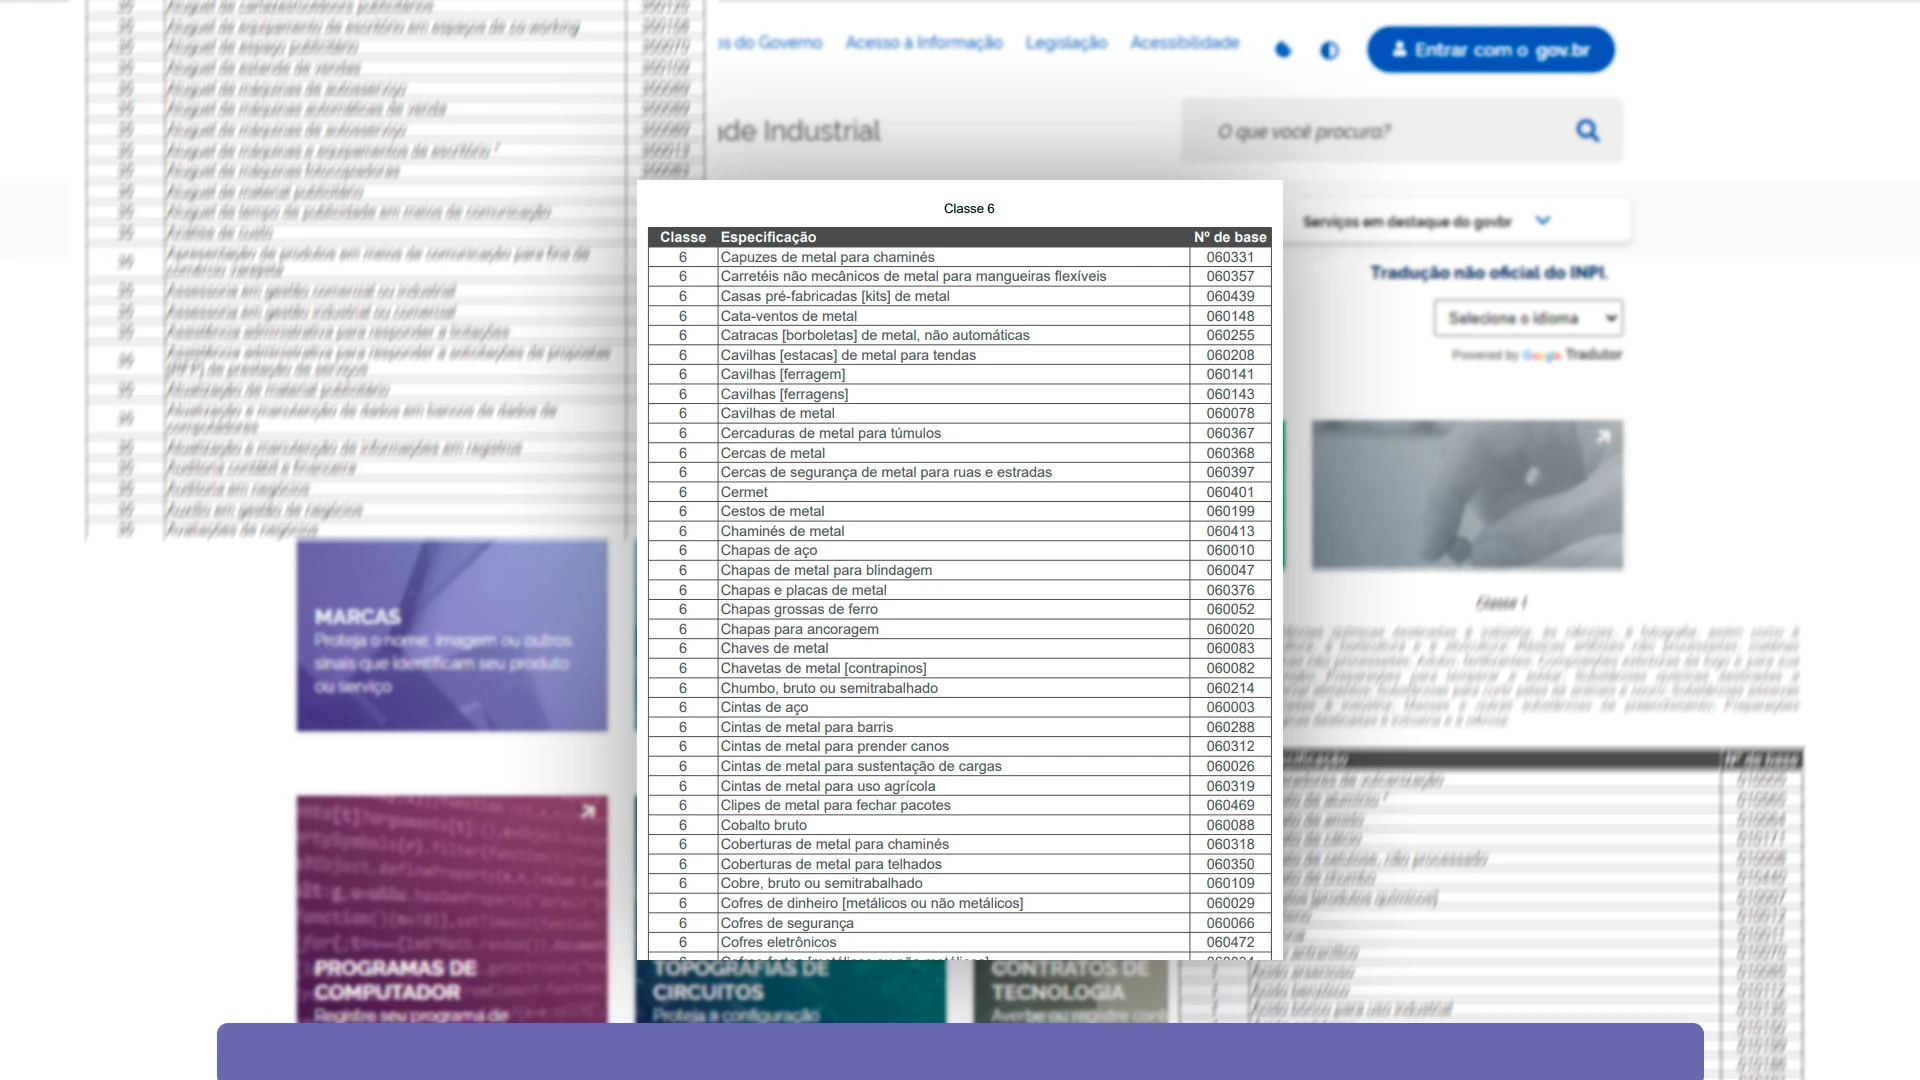
Task: Click the search magnifier icon
Action: point(1587,131)
